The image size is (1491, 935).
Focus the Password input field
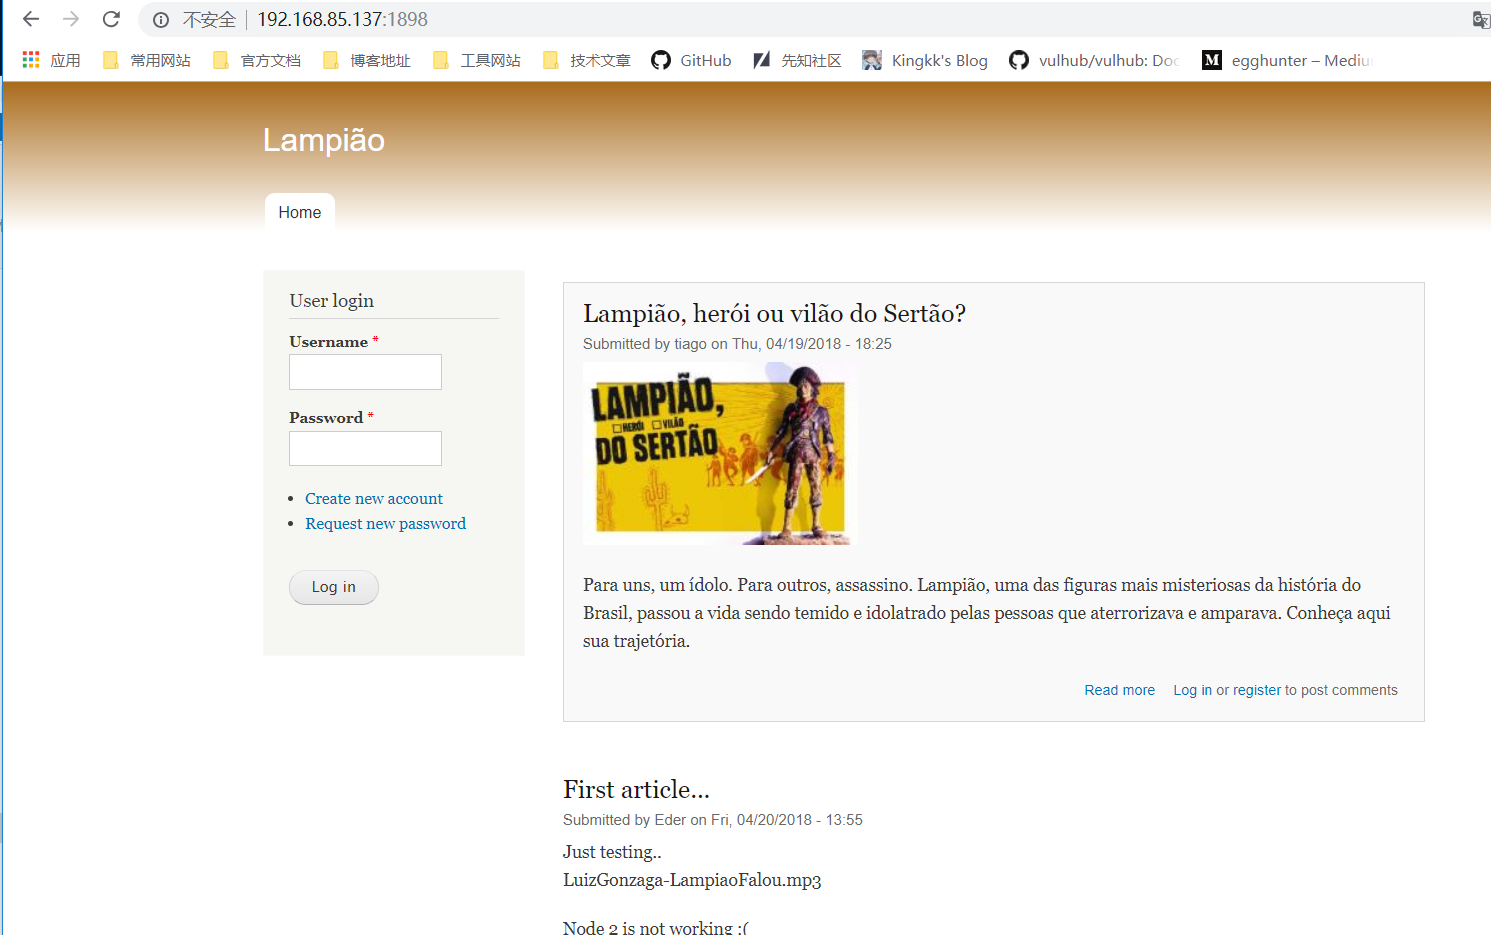point(365,448)
